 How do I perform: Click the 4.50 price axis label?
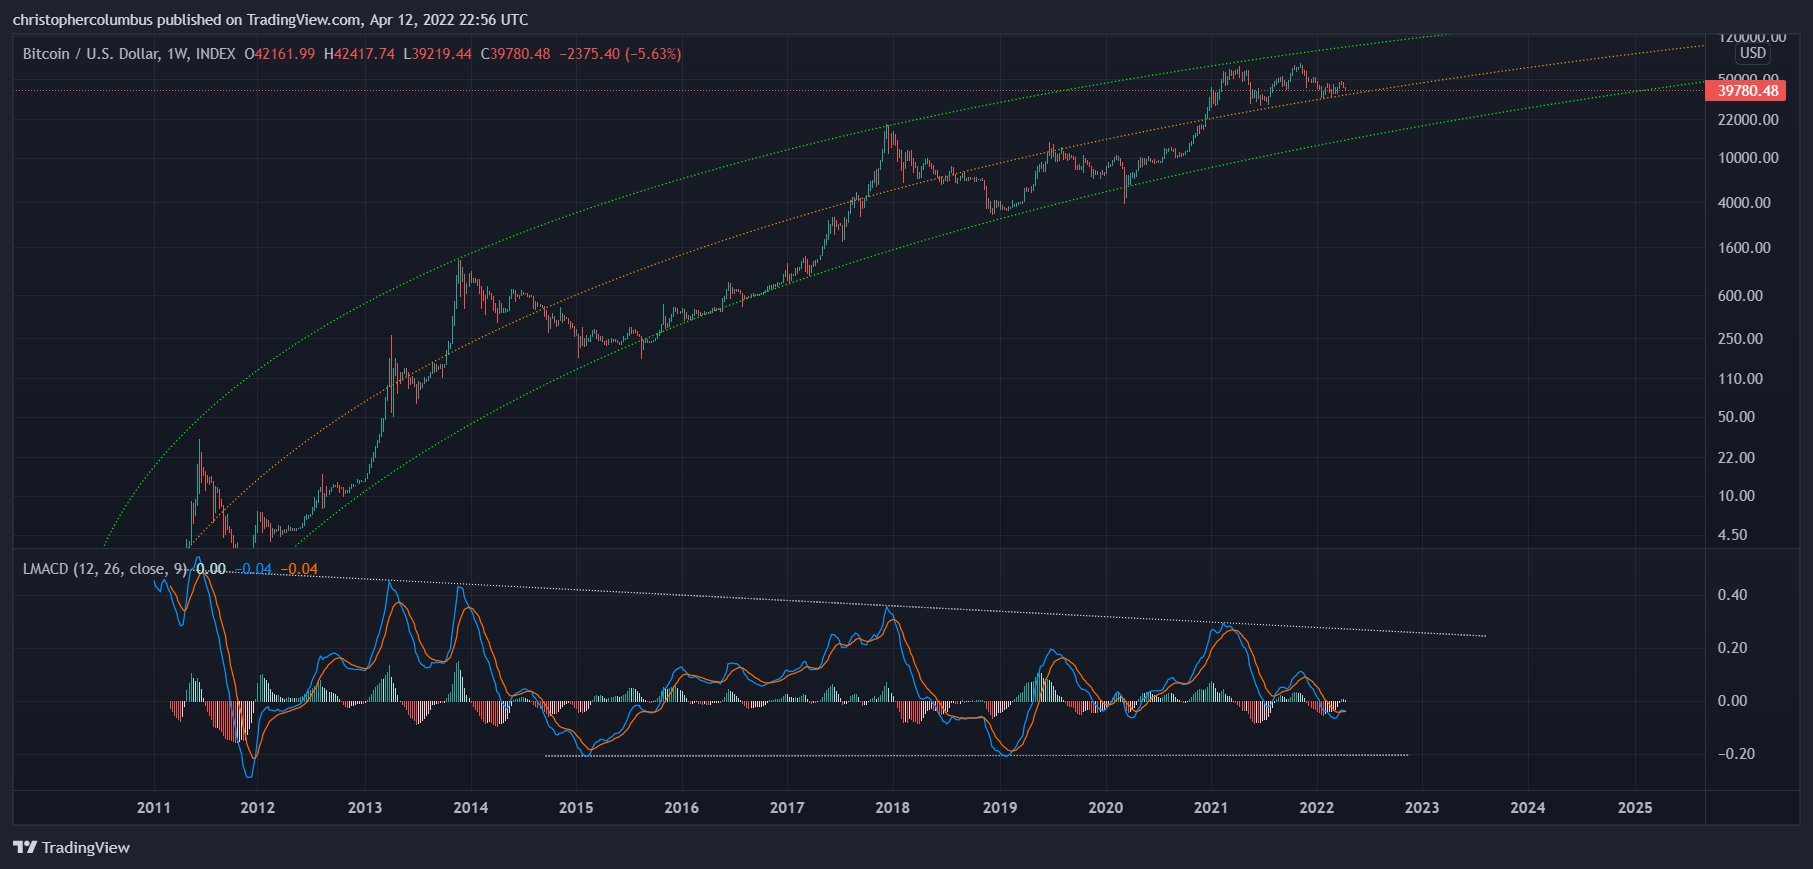tap(1732, 535)
